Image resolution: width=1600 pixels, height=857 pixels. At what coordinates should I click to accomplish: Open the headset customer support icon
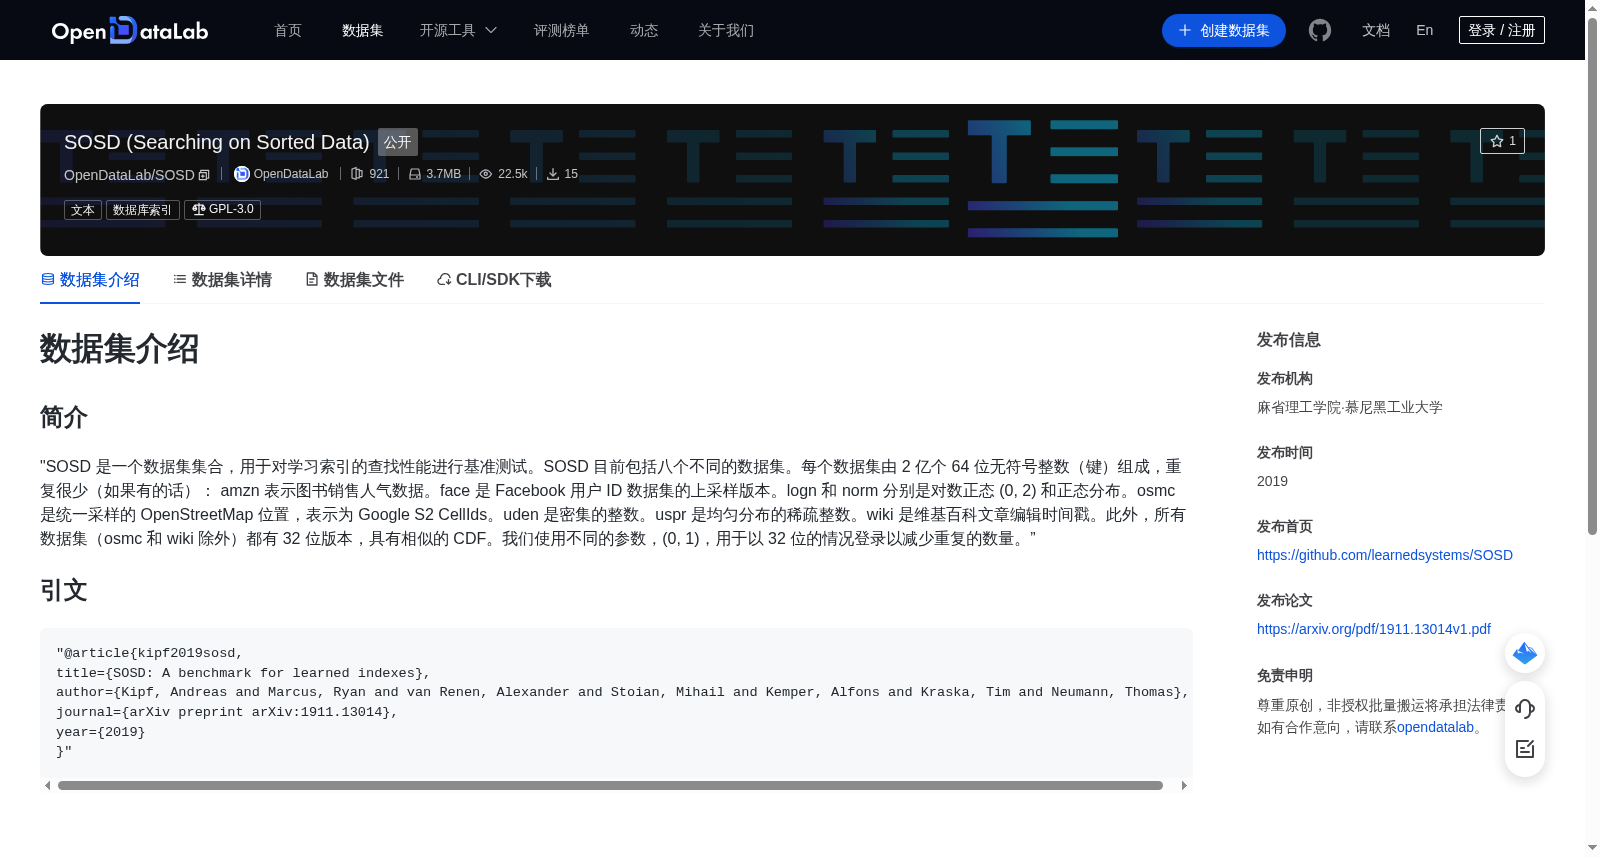(x=1525, y=709)
